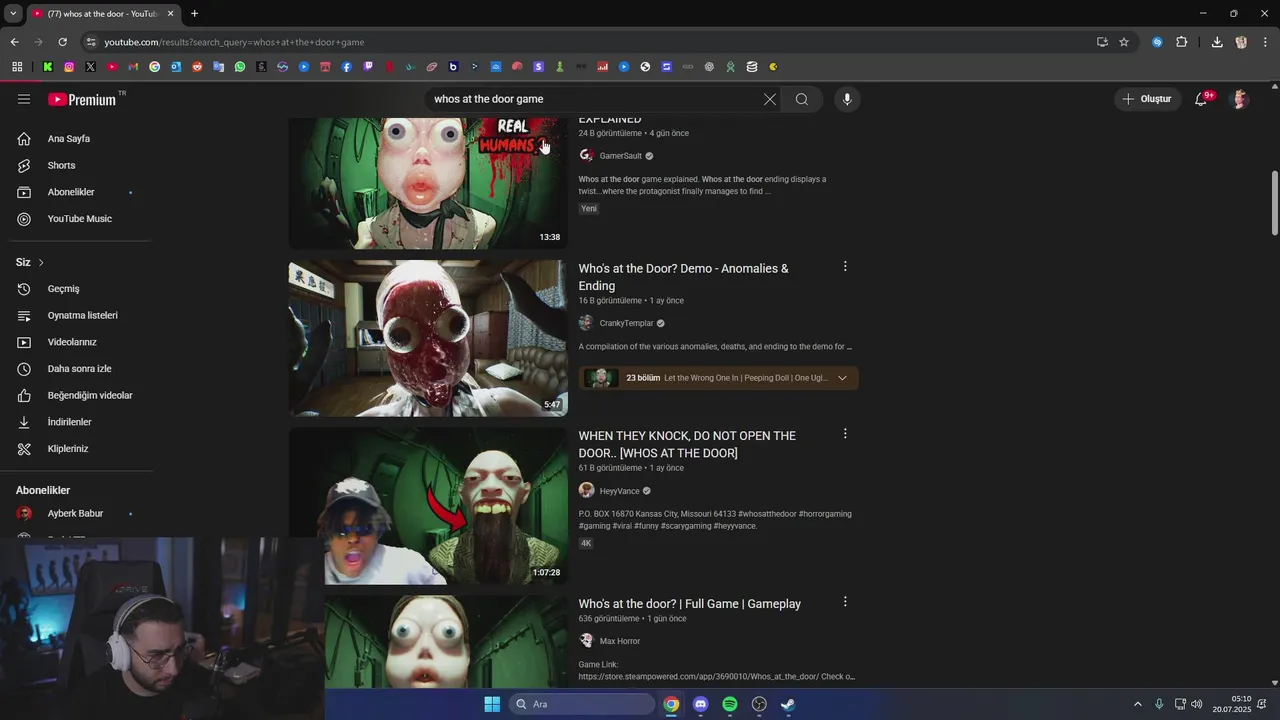
Task: Go to the HeyyVance channel
Action: pos(619,491)
